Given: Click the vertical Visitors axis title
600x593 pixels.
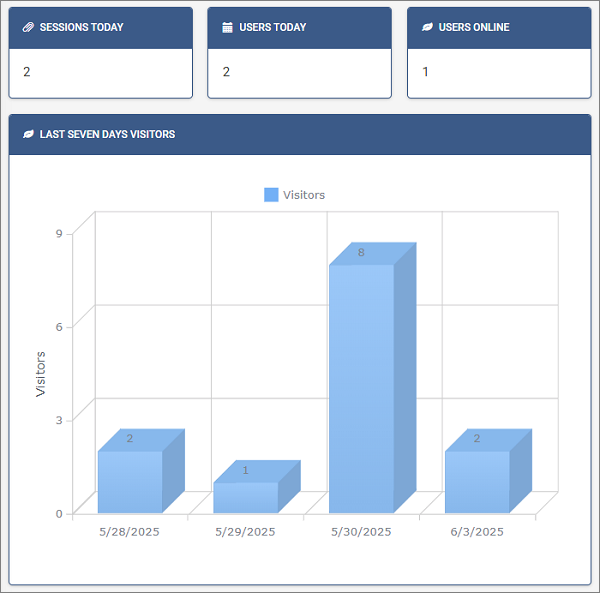Looking at the screenshot, I should (x=41, y=374).
